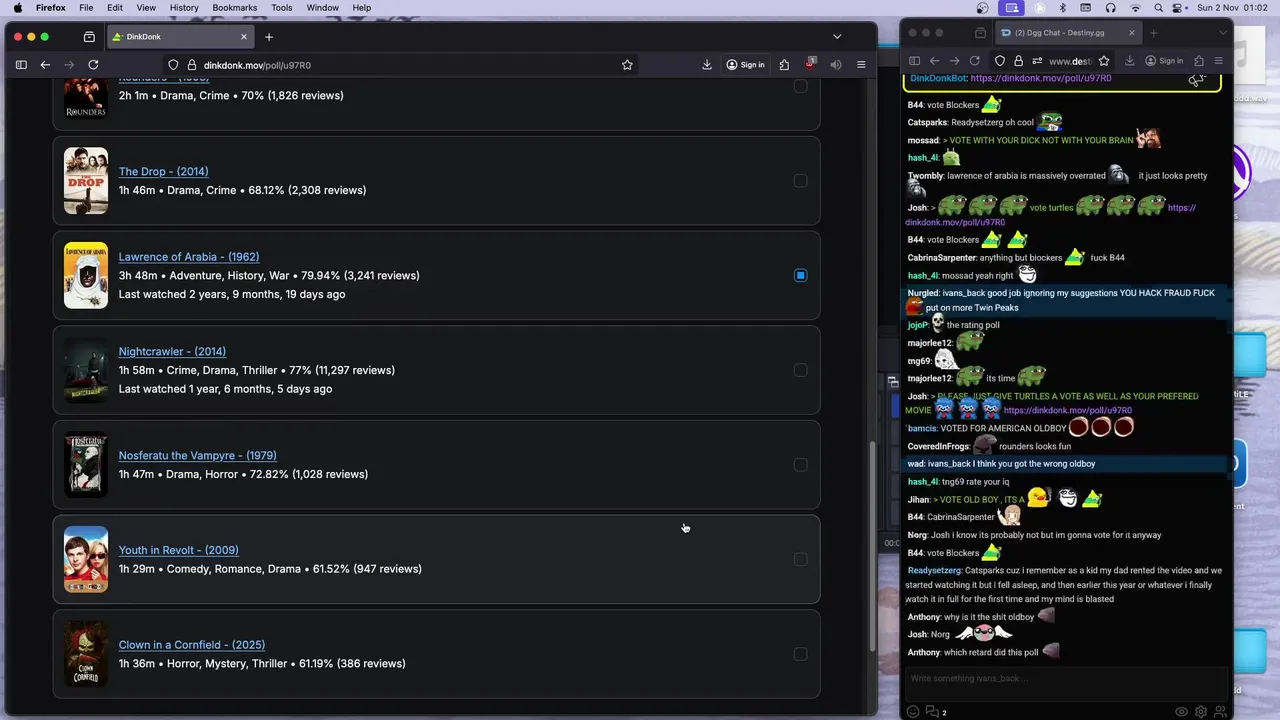
Task: Go back in the DinkDonk browser window
Action: pyautogui.click(x=45, y=65)
